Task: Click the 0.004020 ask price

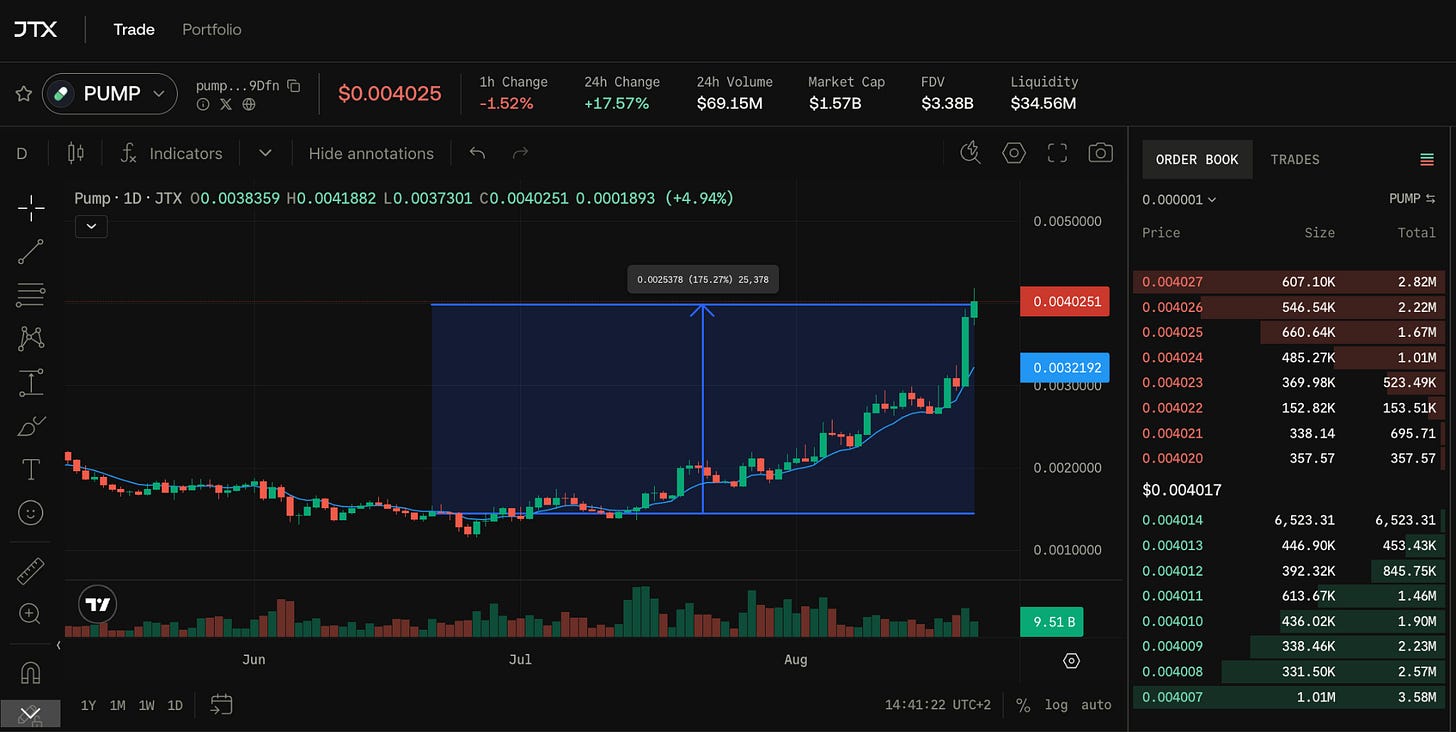Action: [x=1172, y=458]
